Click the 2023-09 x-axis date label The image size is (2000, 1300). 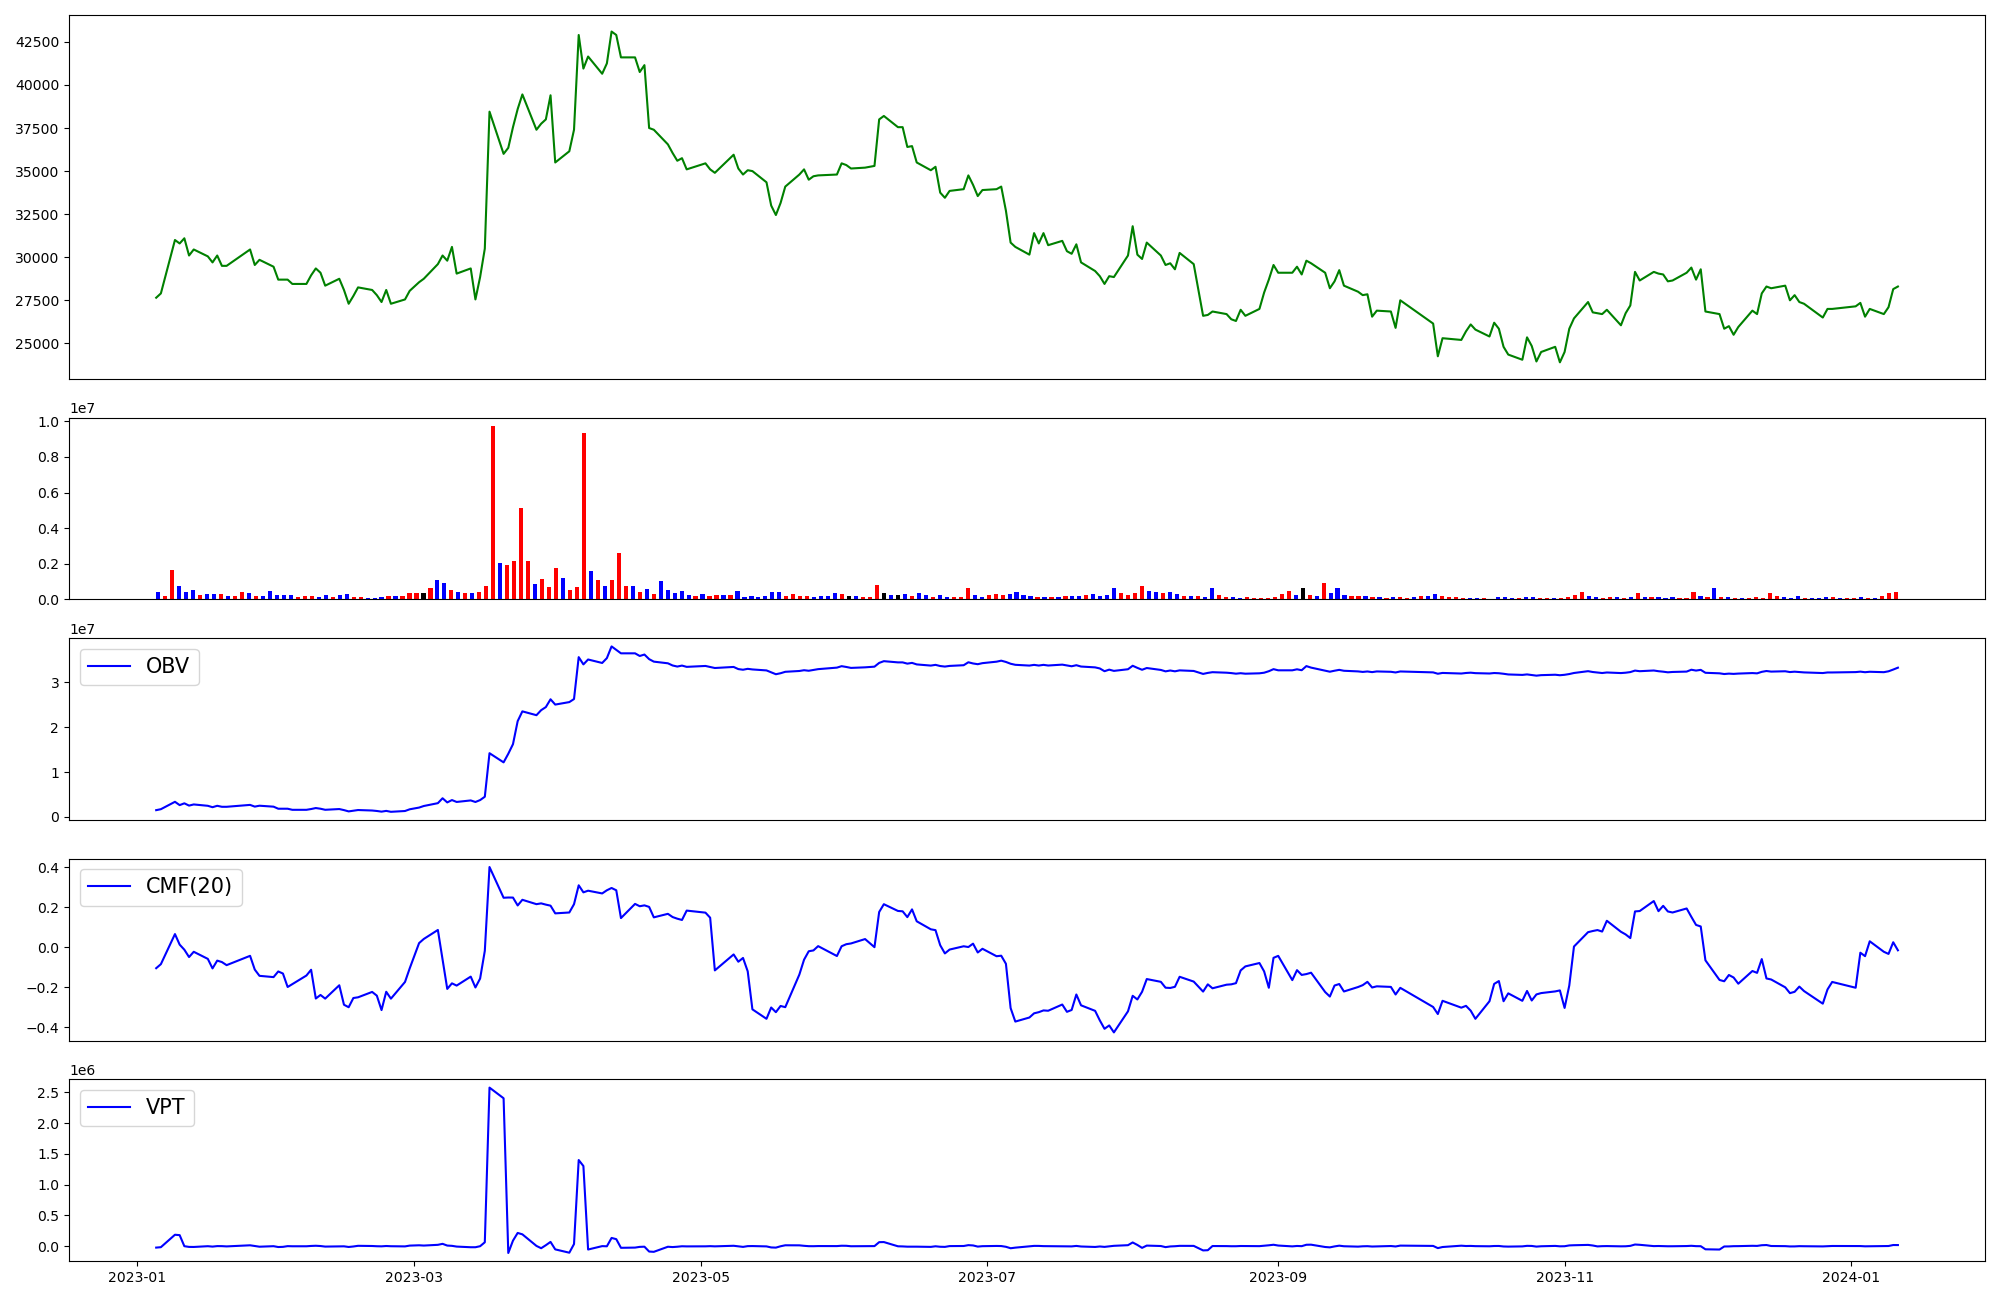coord(1279,1277)
